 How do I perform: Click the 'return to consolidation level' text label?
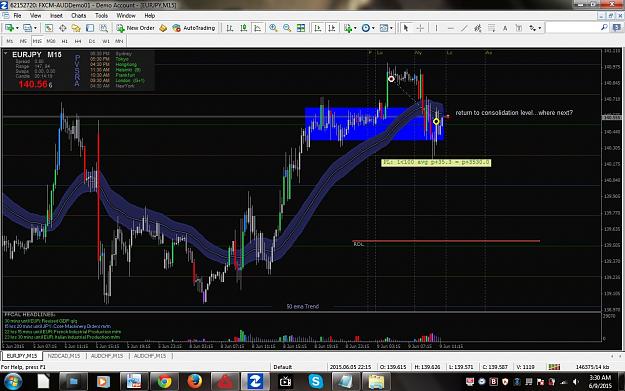[514, 113]
